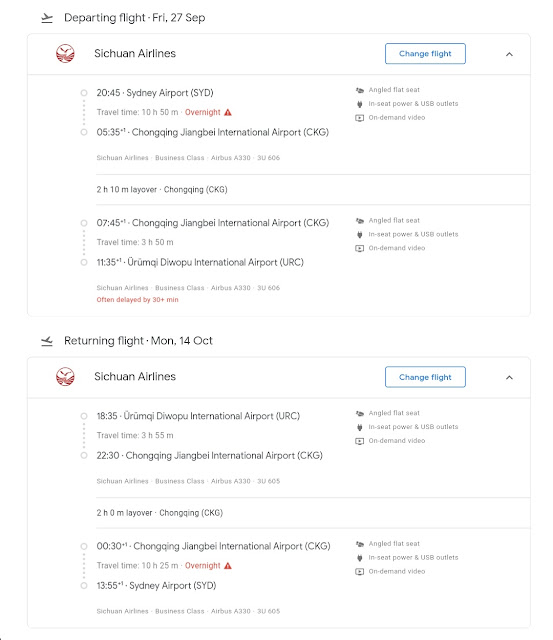553x640 pixels.
Task: Collapse the departing flight details chevron
Action: (509, 54)
